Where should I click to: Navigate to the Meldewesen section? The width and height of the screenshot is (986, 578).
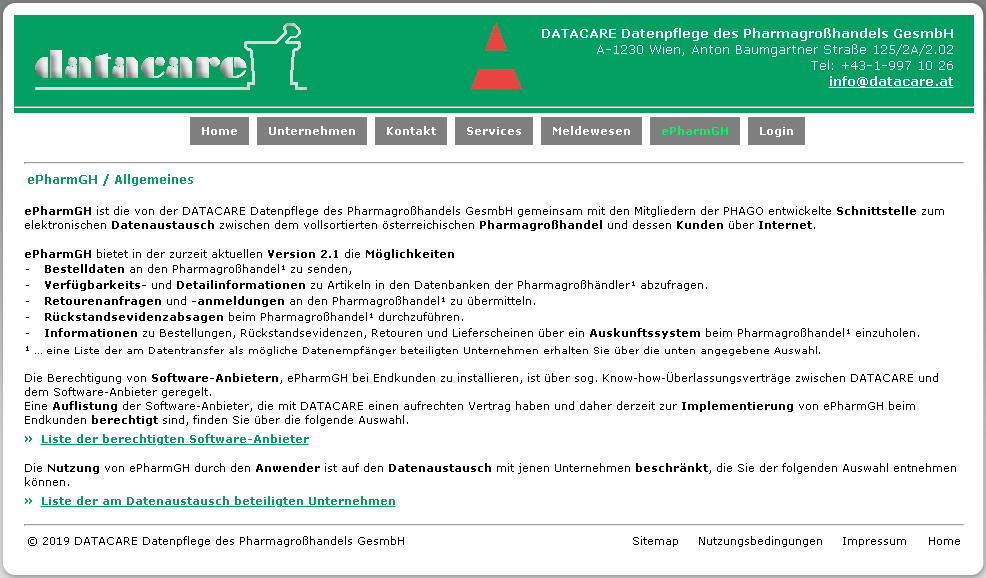coord(591,131)
